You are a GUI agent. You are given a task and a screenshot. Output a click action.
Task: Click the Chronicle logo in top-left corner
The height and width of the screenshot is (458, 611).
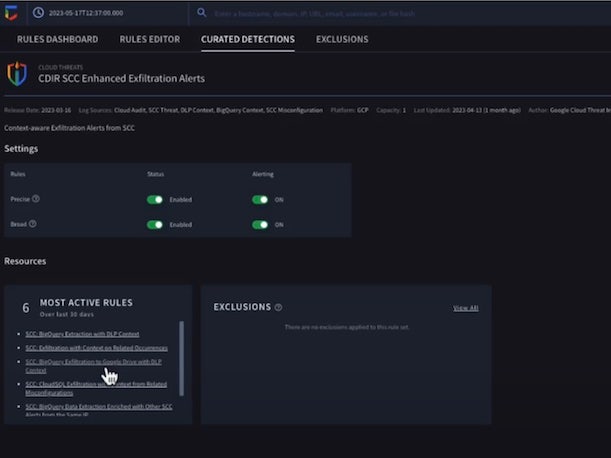click(x=13, y=13)
